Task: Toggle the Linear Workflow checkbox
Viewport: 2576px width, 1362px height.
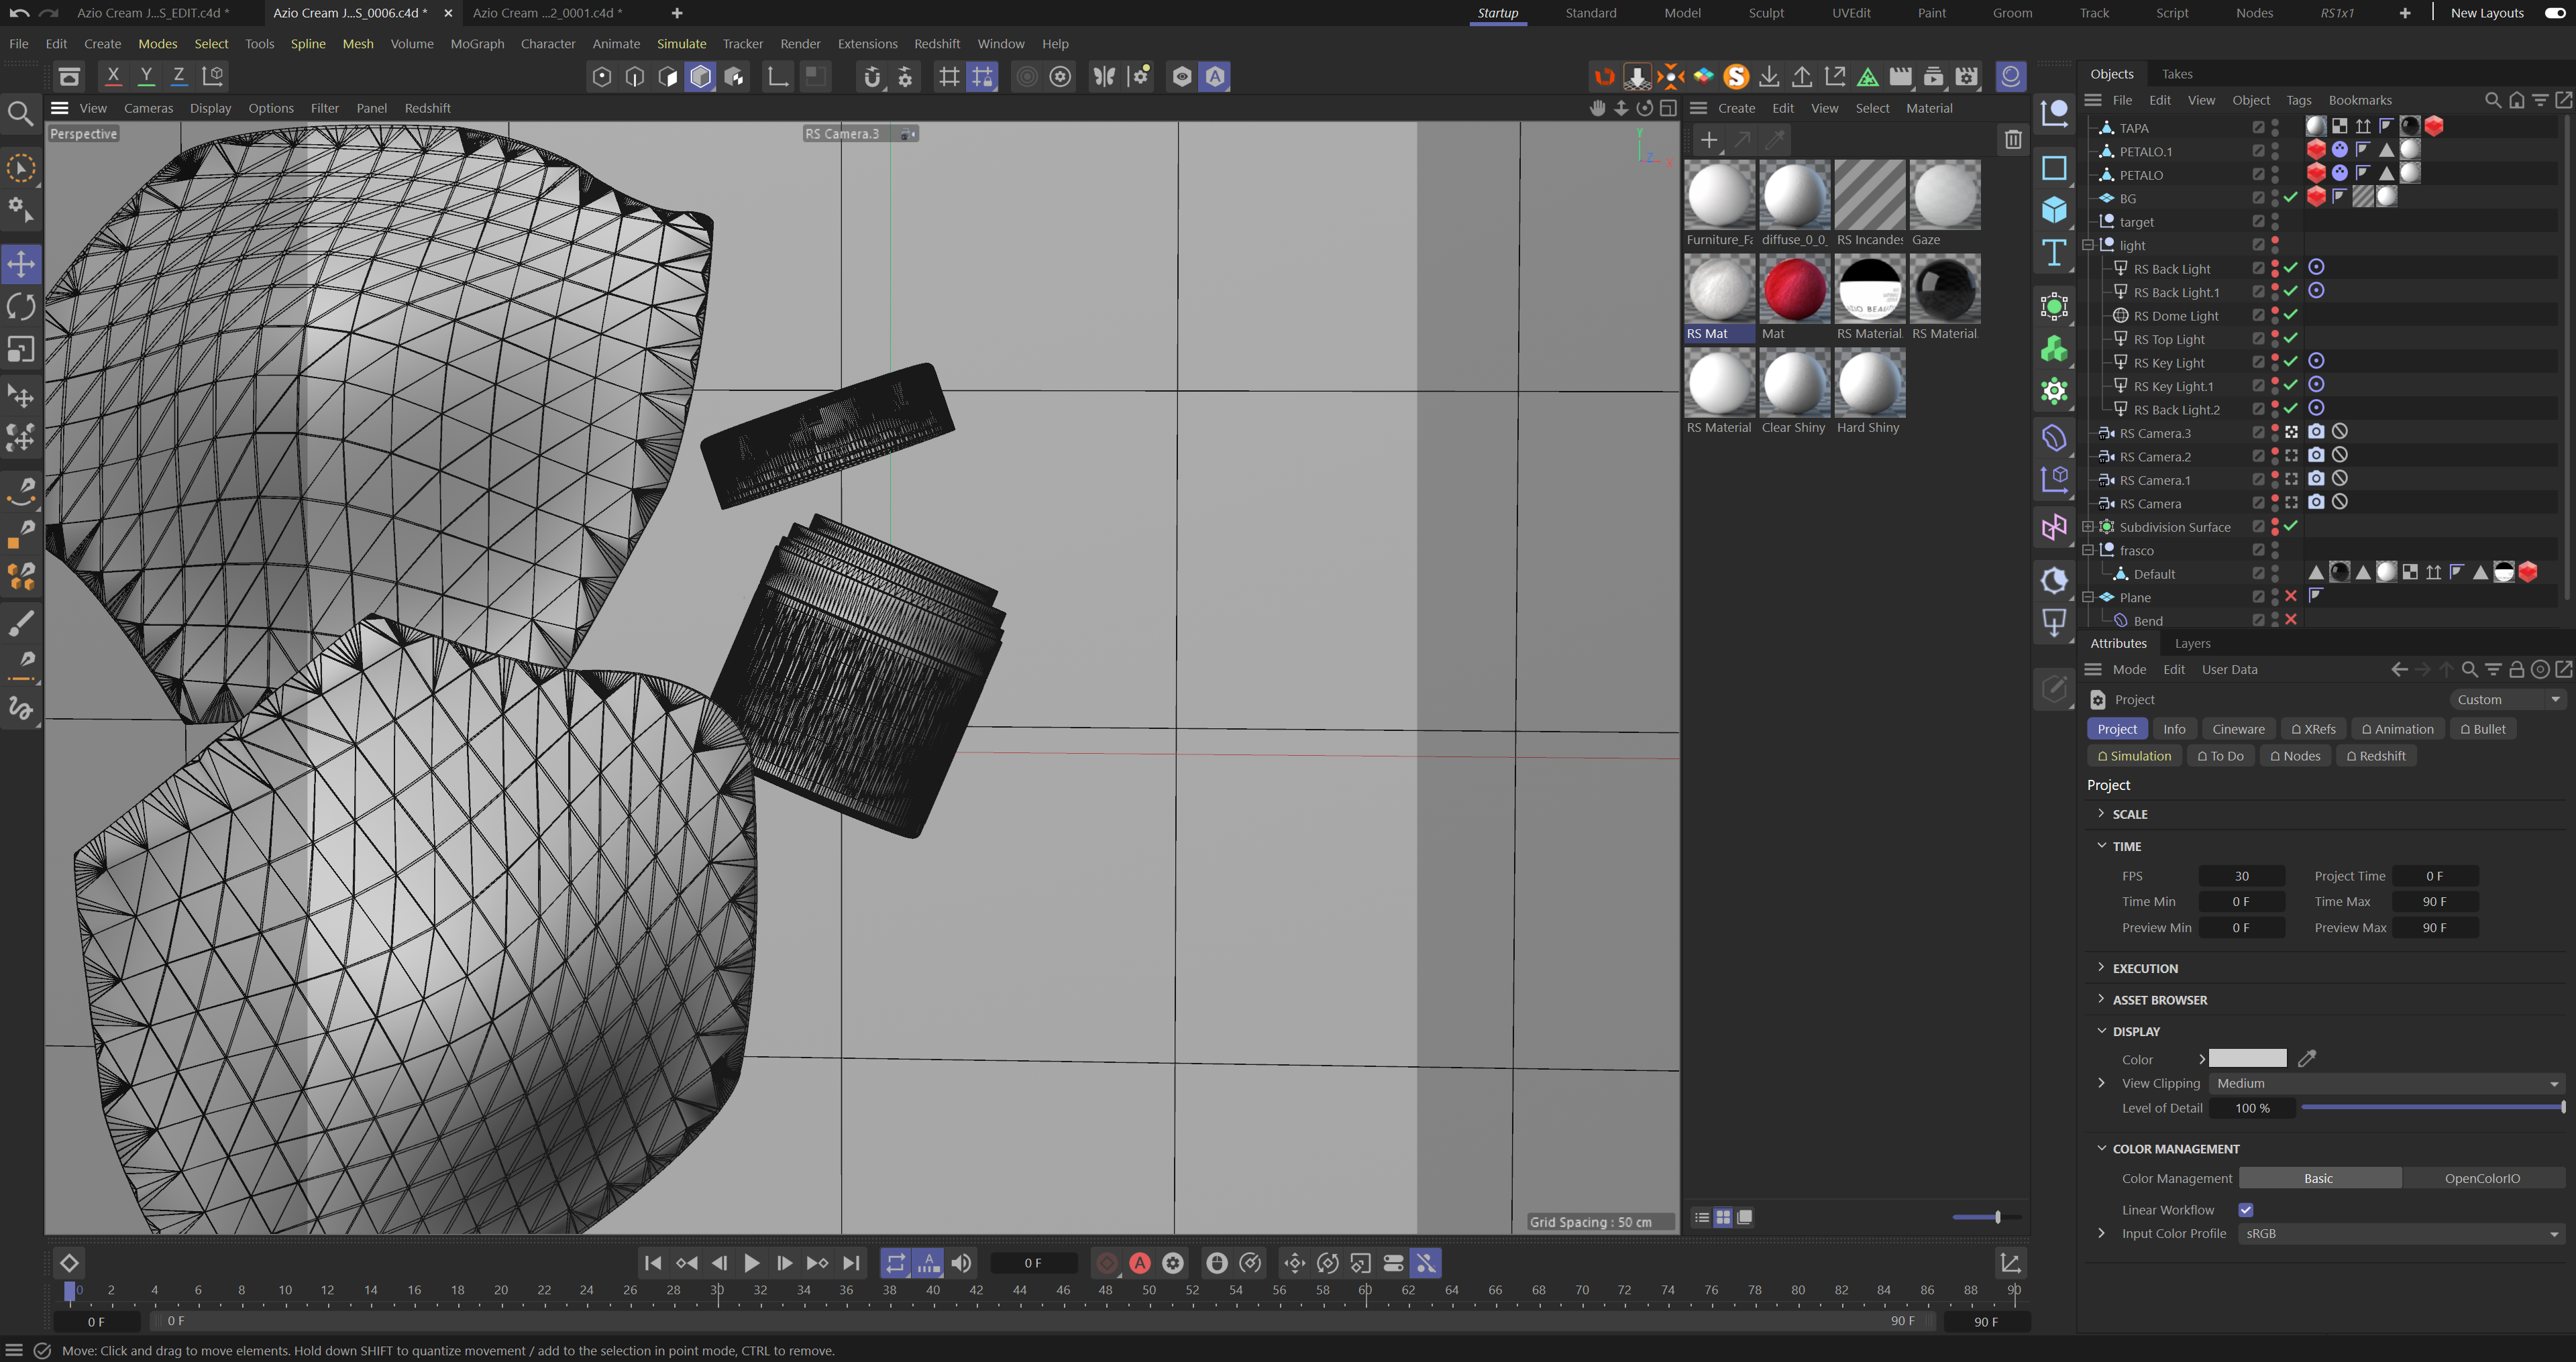Action: [2246, 1210]
